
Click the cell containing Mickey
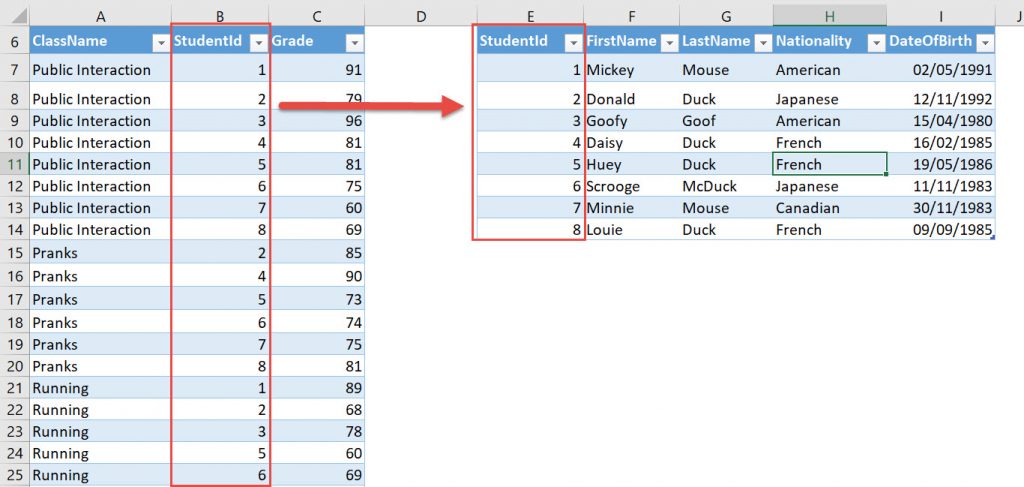coord(630,70)
